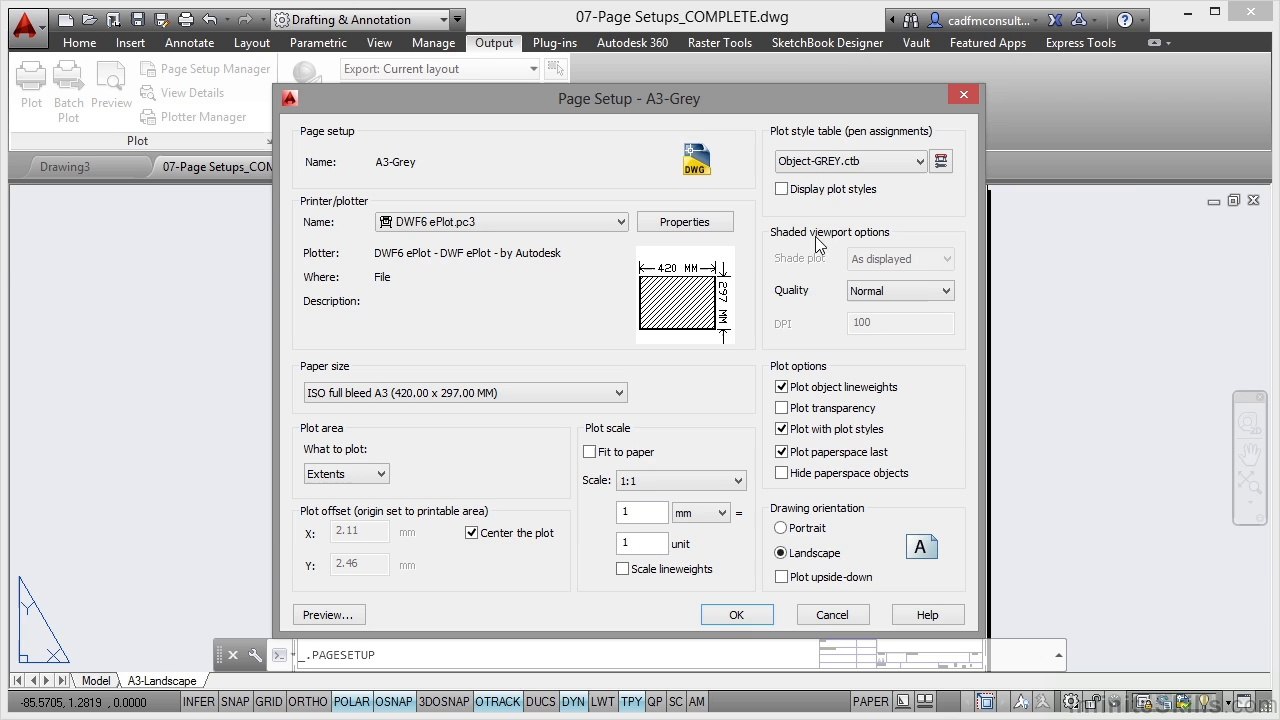
Task: Open the What to plot Extents dropdown
Action: 347,474
